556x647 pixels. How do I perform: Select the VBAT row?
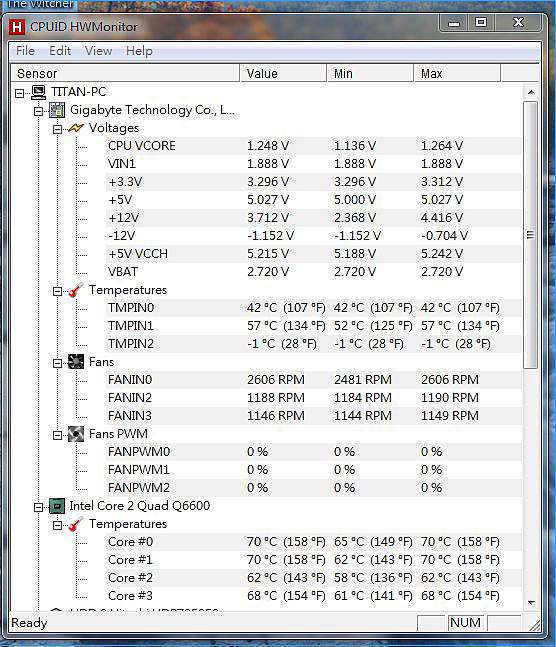(314, 272)
